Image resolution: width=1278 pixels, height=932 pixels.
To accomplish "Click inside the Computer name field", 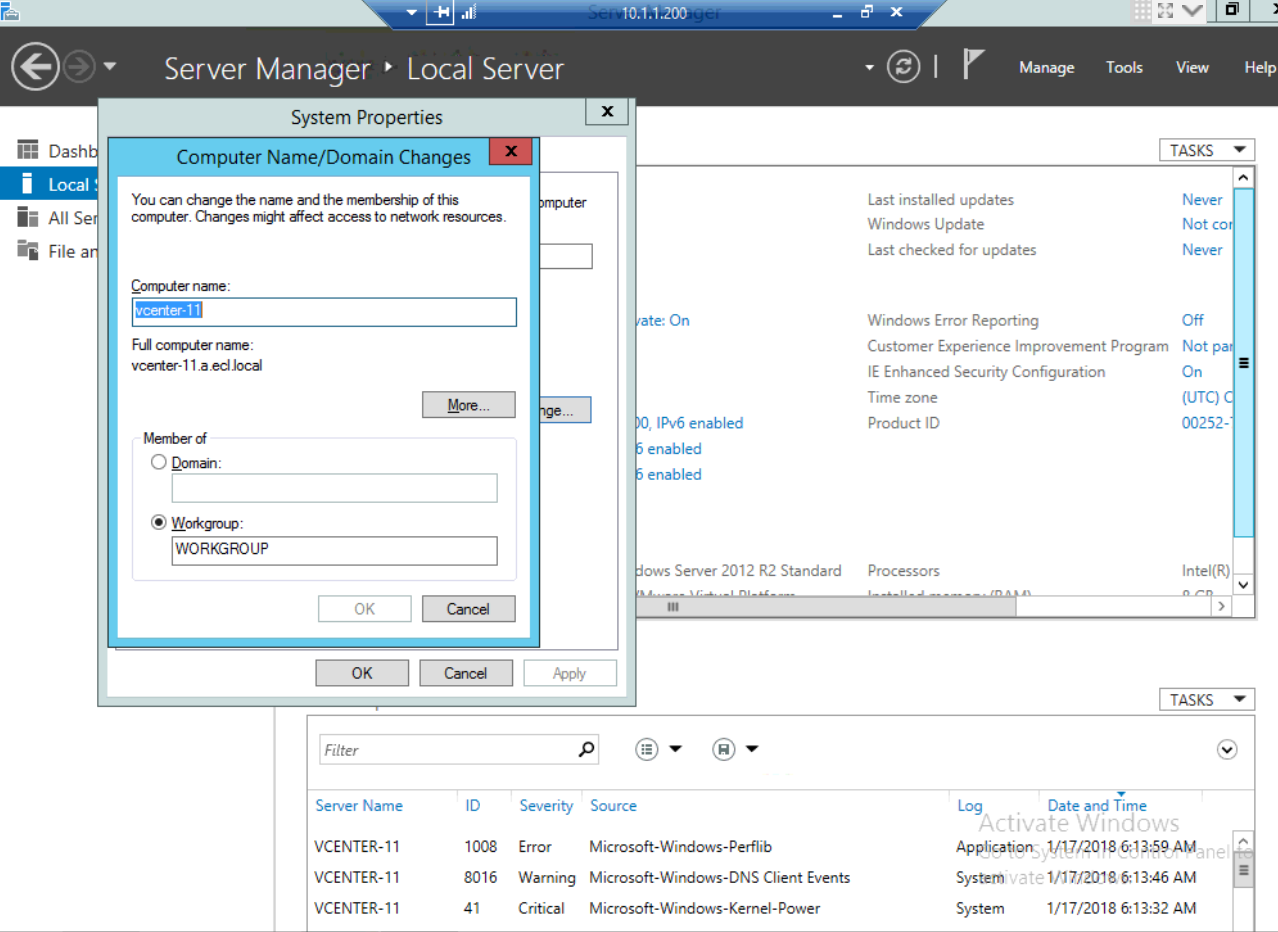I will pos(324,312).
